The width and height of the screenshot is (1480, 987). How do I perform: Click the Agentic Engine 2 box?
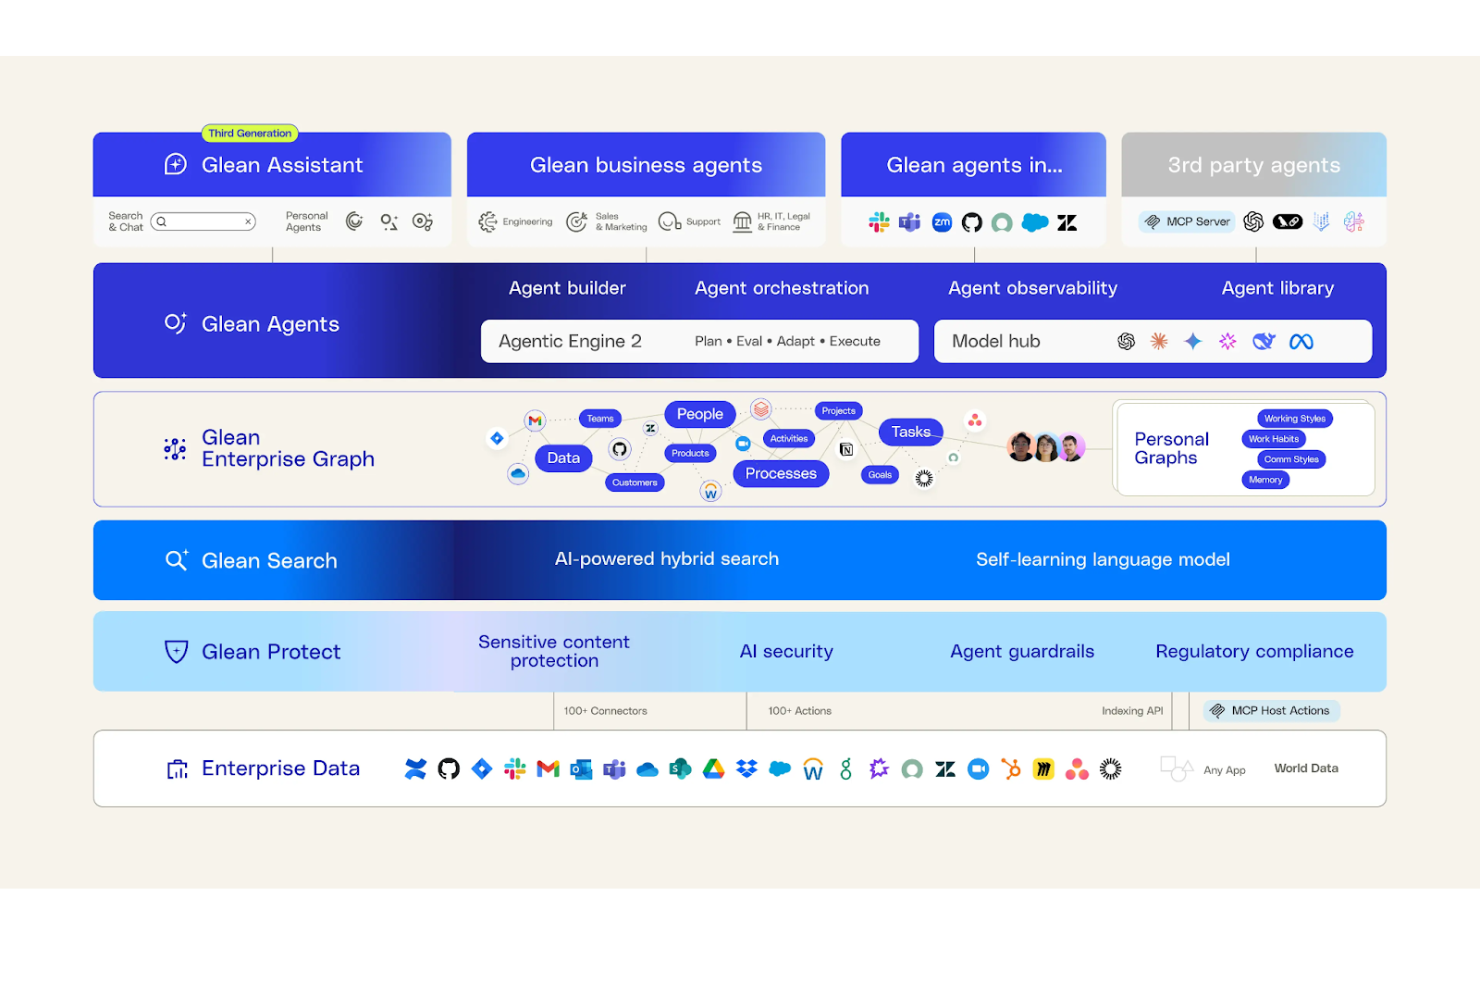700,341
